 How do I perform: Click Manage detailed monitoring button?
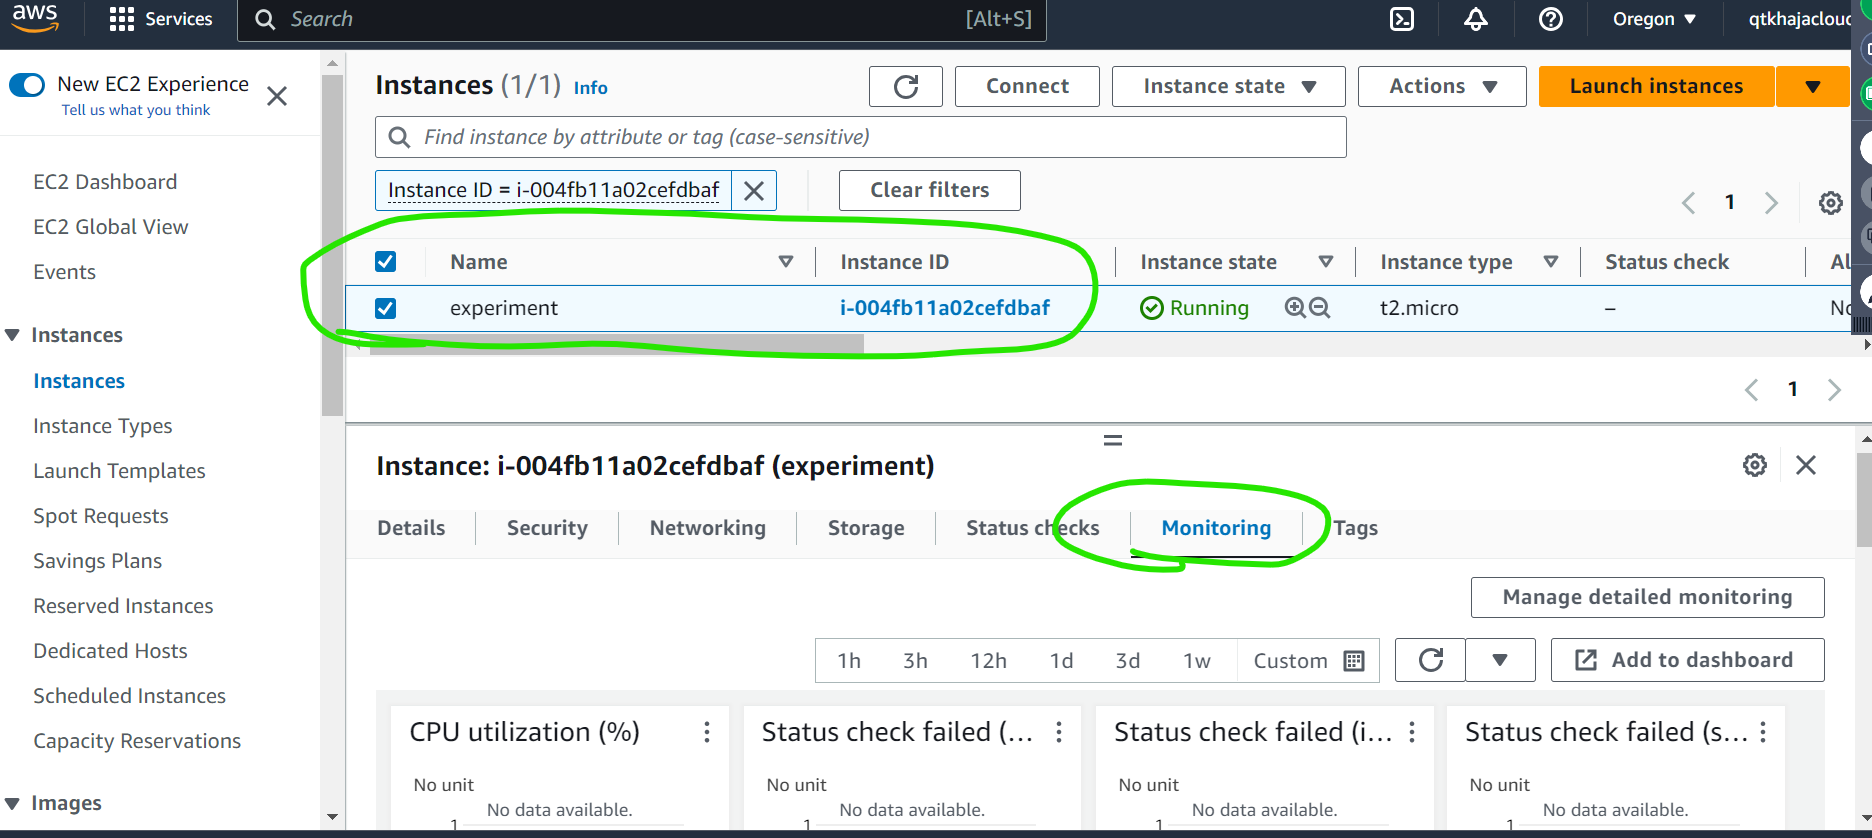pos(1647,597)
